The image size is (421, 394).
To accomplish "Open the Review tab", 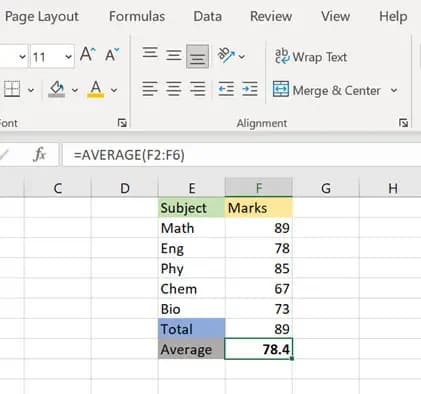I will [x=271, y=16].
